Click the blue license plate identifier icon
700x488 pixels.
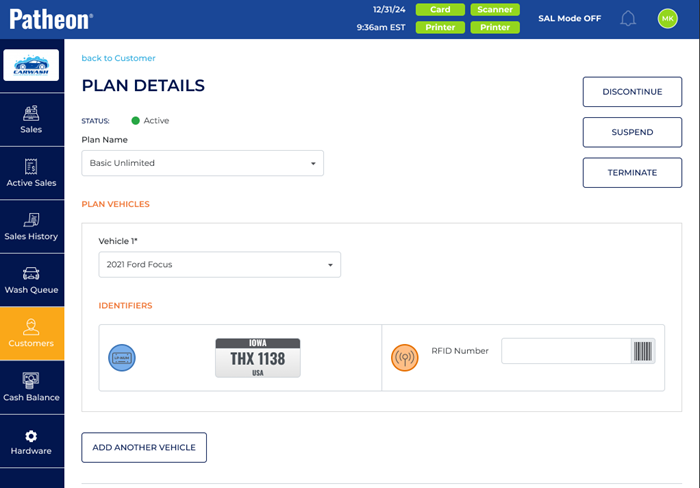(x=122, y=357)
